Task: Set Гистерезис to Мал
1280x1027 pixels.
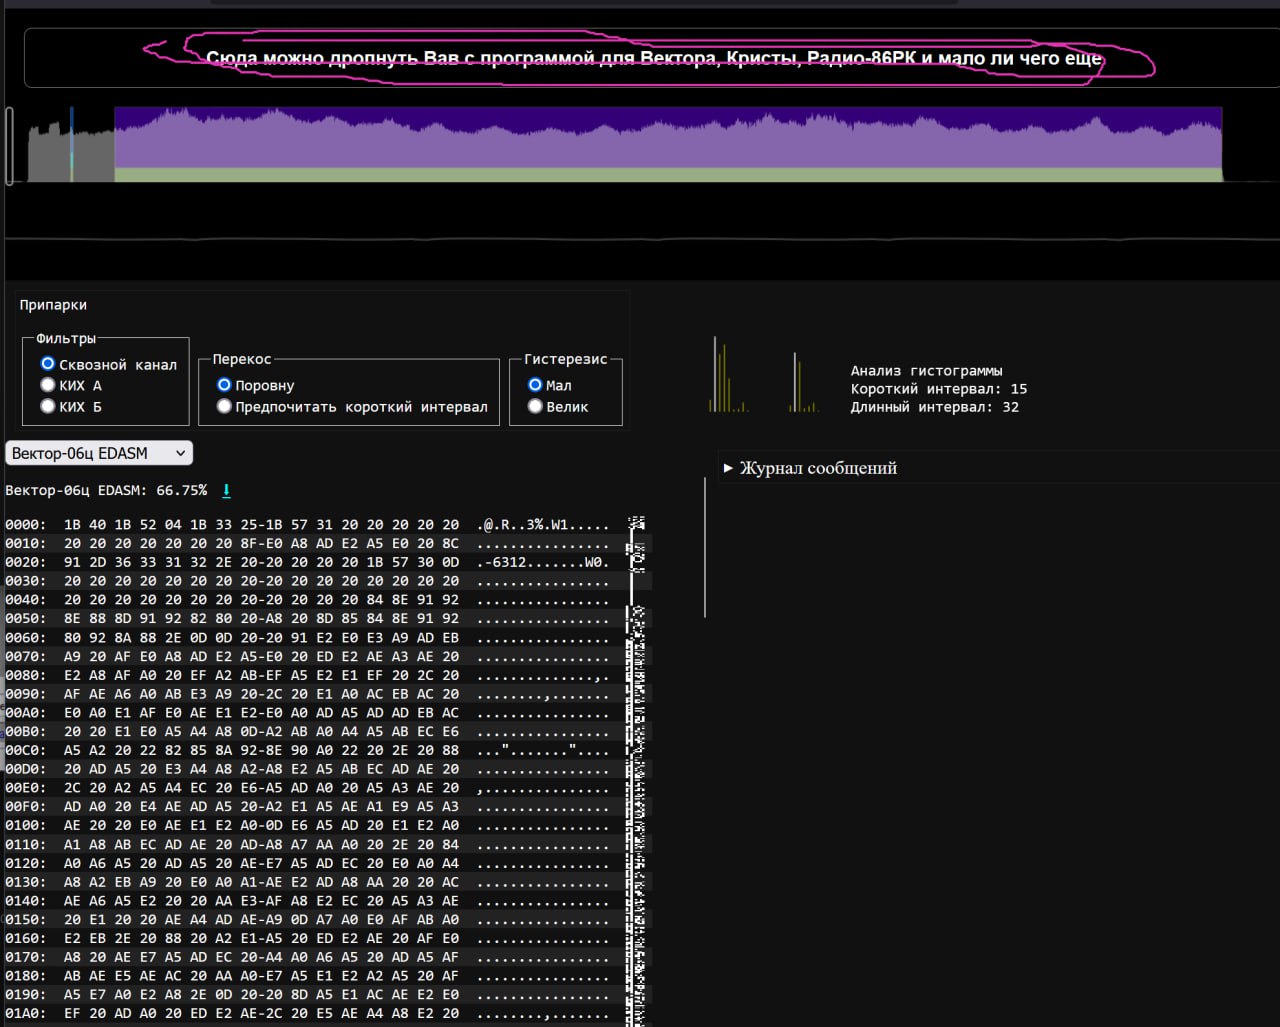Action: (535, 385)
